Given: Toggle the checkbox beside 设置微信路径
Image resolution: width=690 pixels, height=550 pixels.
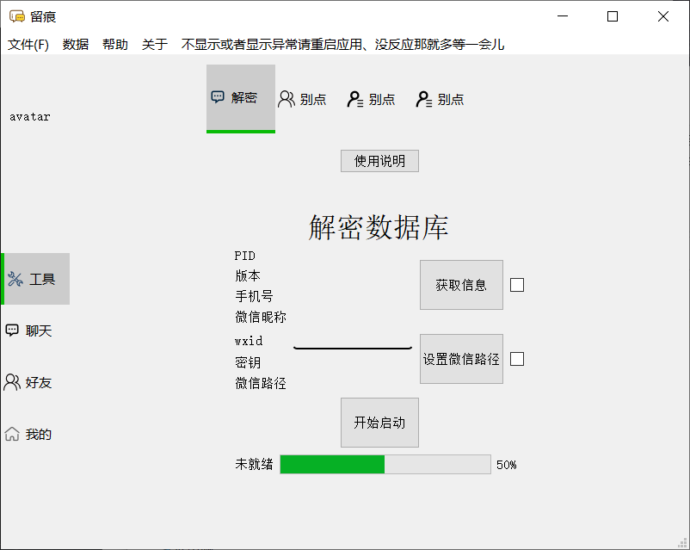Looking at the screenshot, I should [x=517, y=359].
